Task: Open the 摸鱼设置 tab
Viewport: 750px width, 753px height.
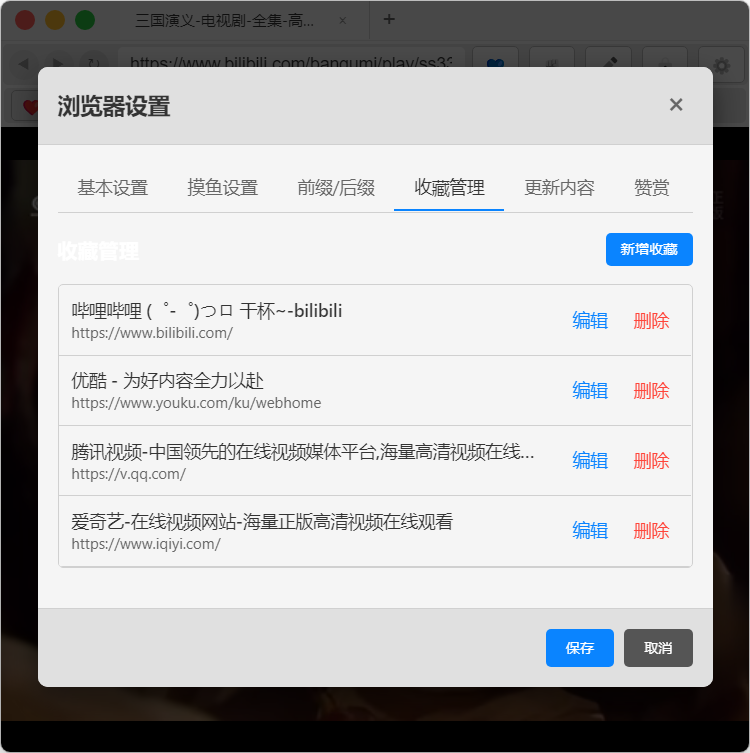Action: (x=222, y=188)
